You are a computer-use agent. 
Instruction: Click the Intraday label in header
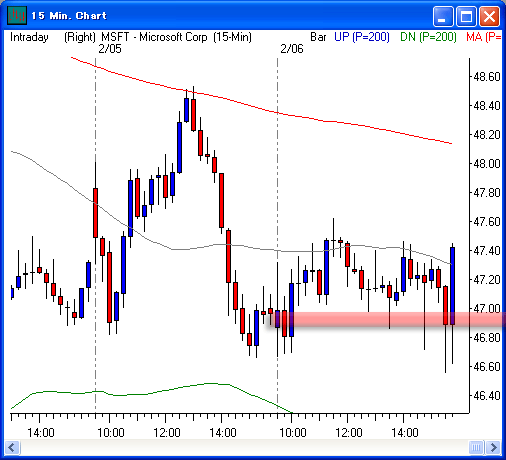click(29, 37)
